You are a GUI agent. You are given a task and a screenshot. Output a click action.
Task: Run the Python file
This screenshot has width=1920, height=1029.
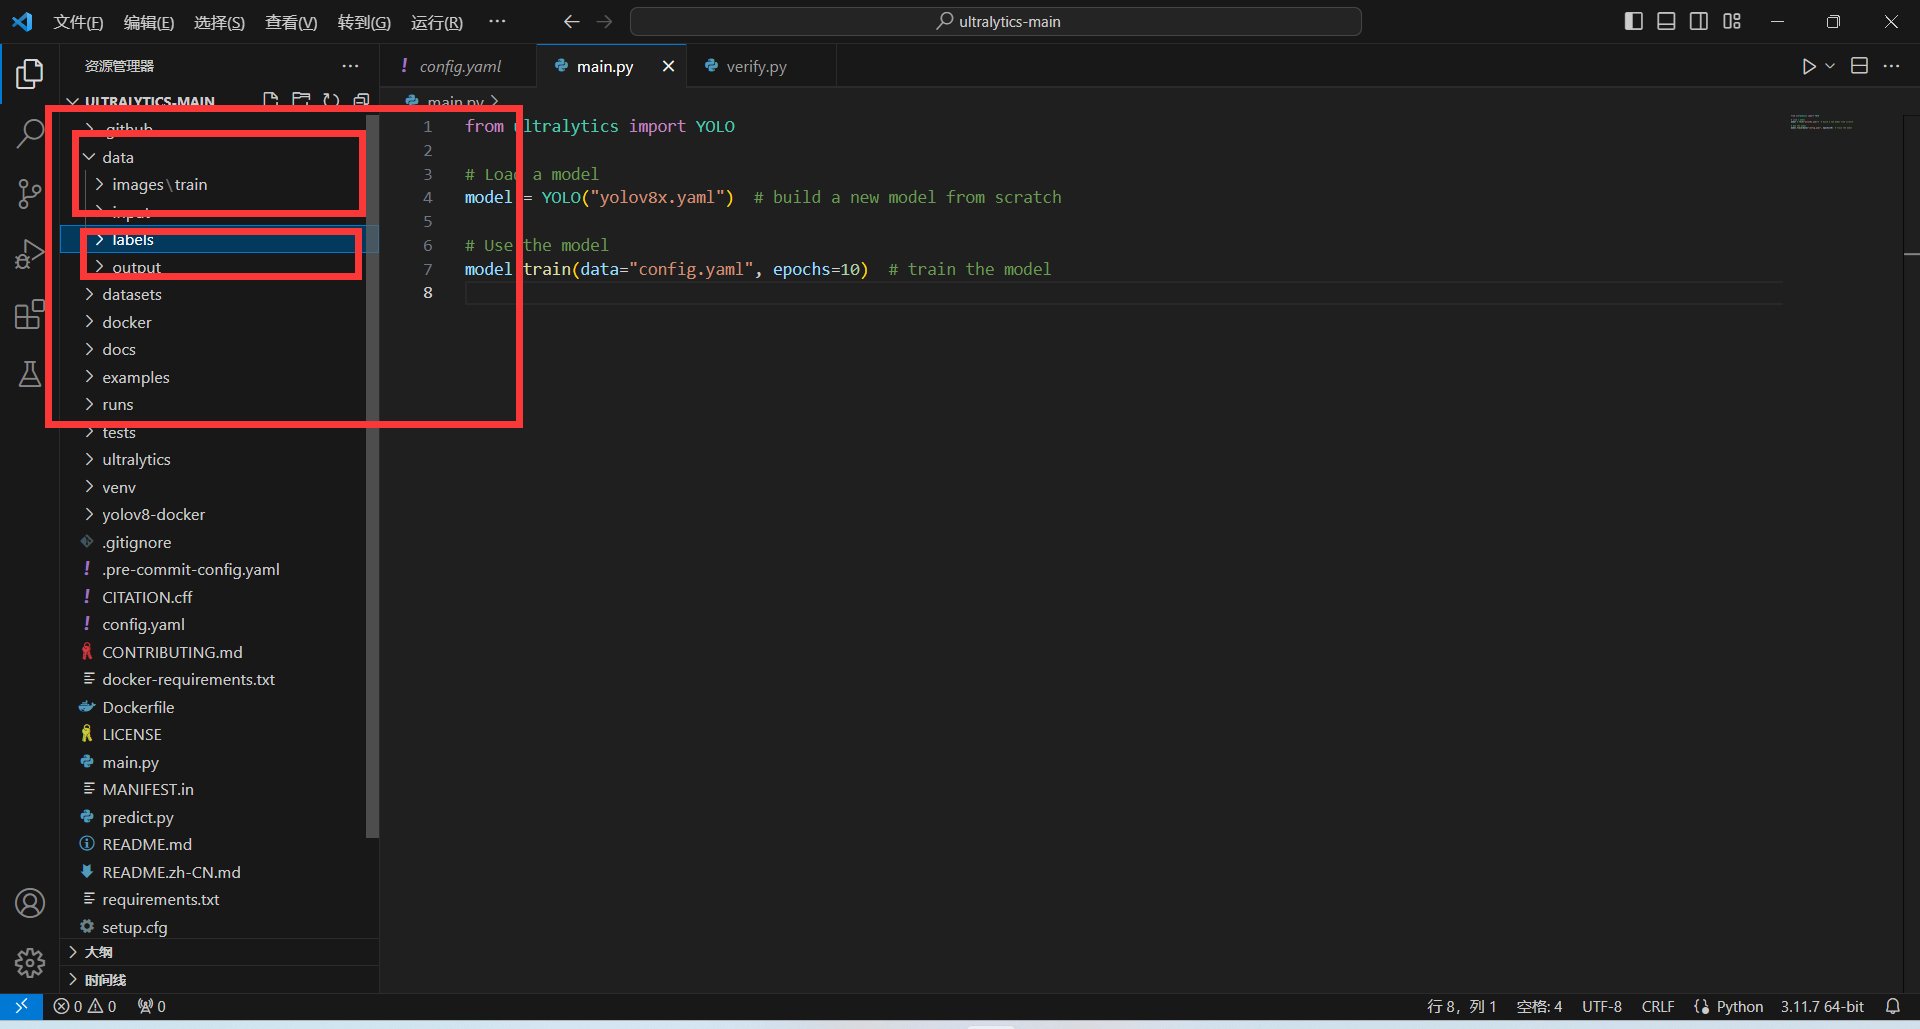point(1808,66)
